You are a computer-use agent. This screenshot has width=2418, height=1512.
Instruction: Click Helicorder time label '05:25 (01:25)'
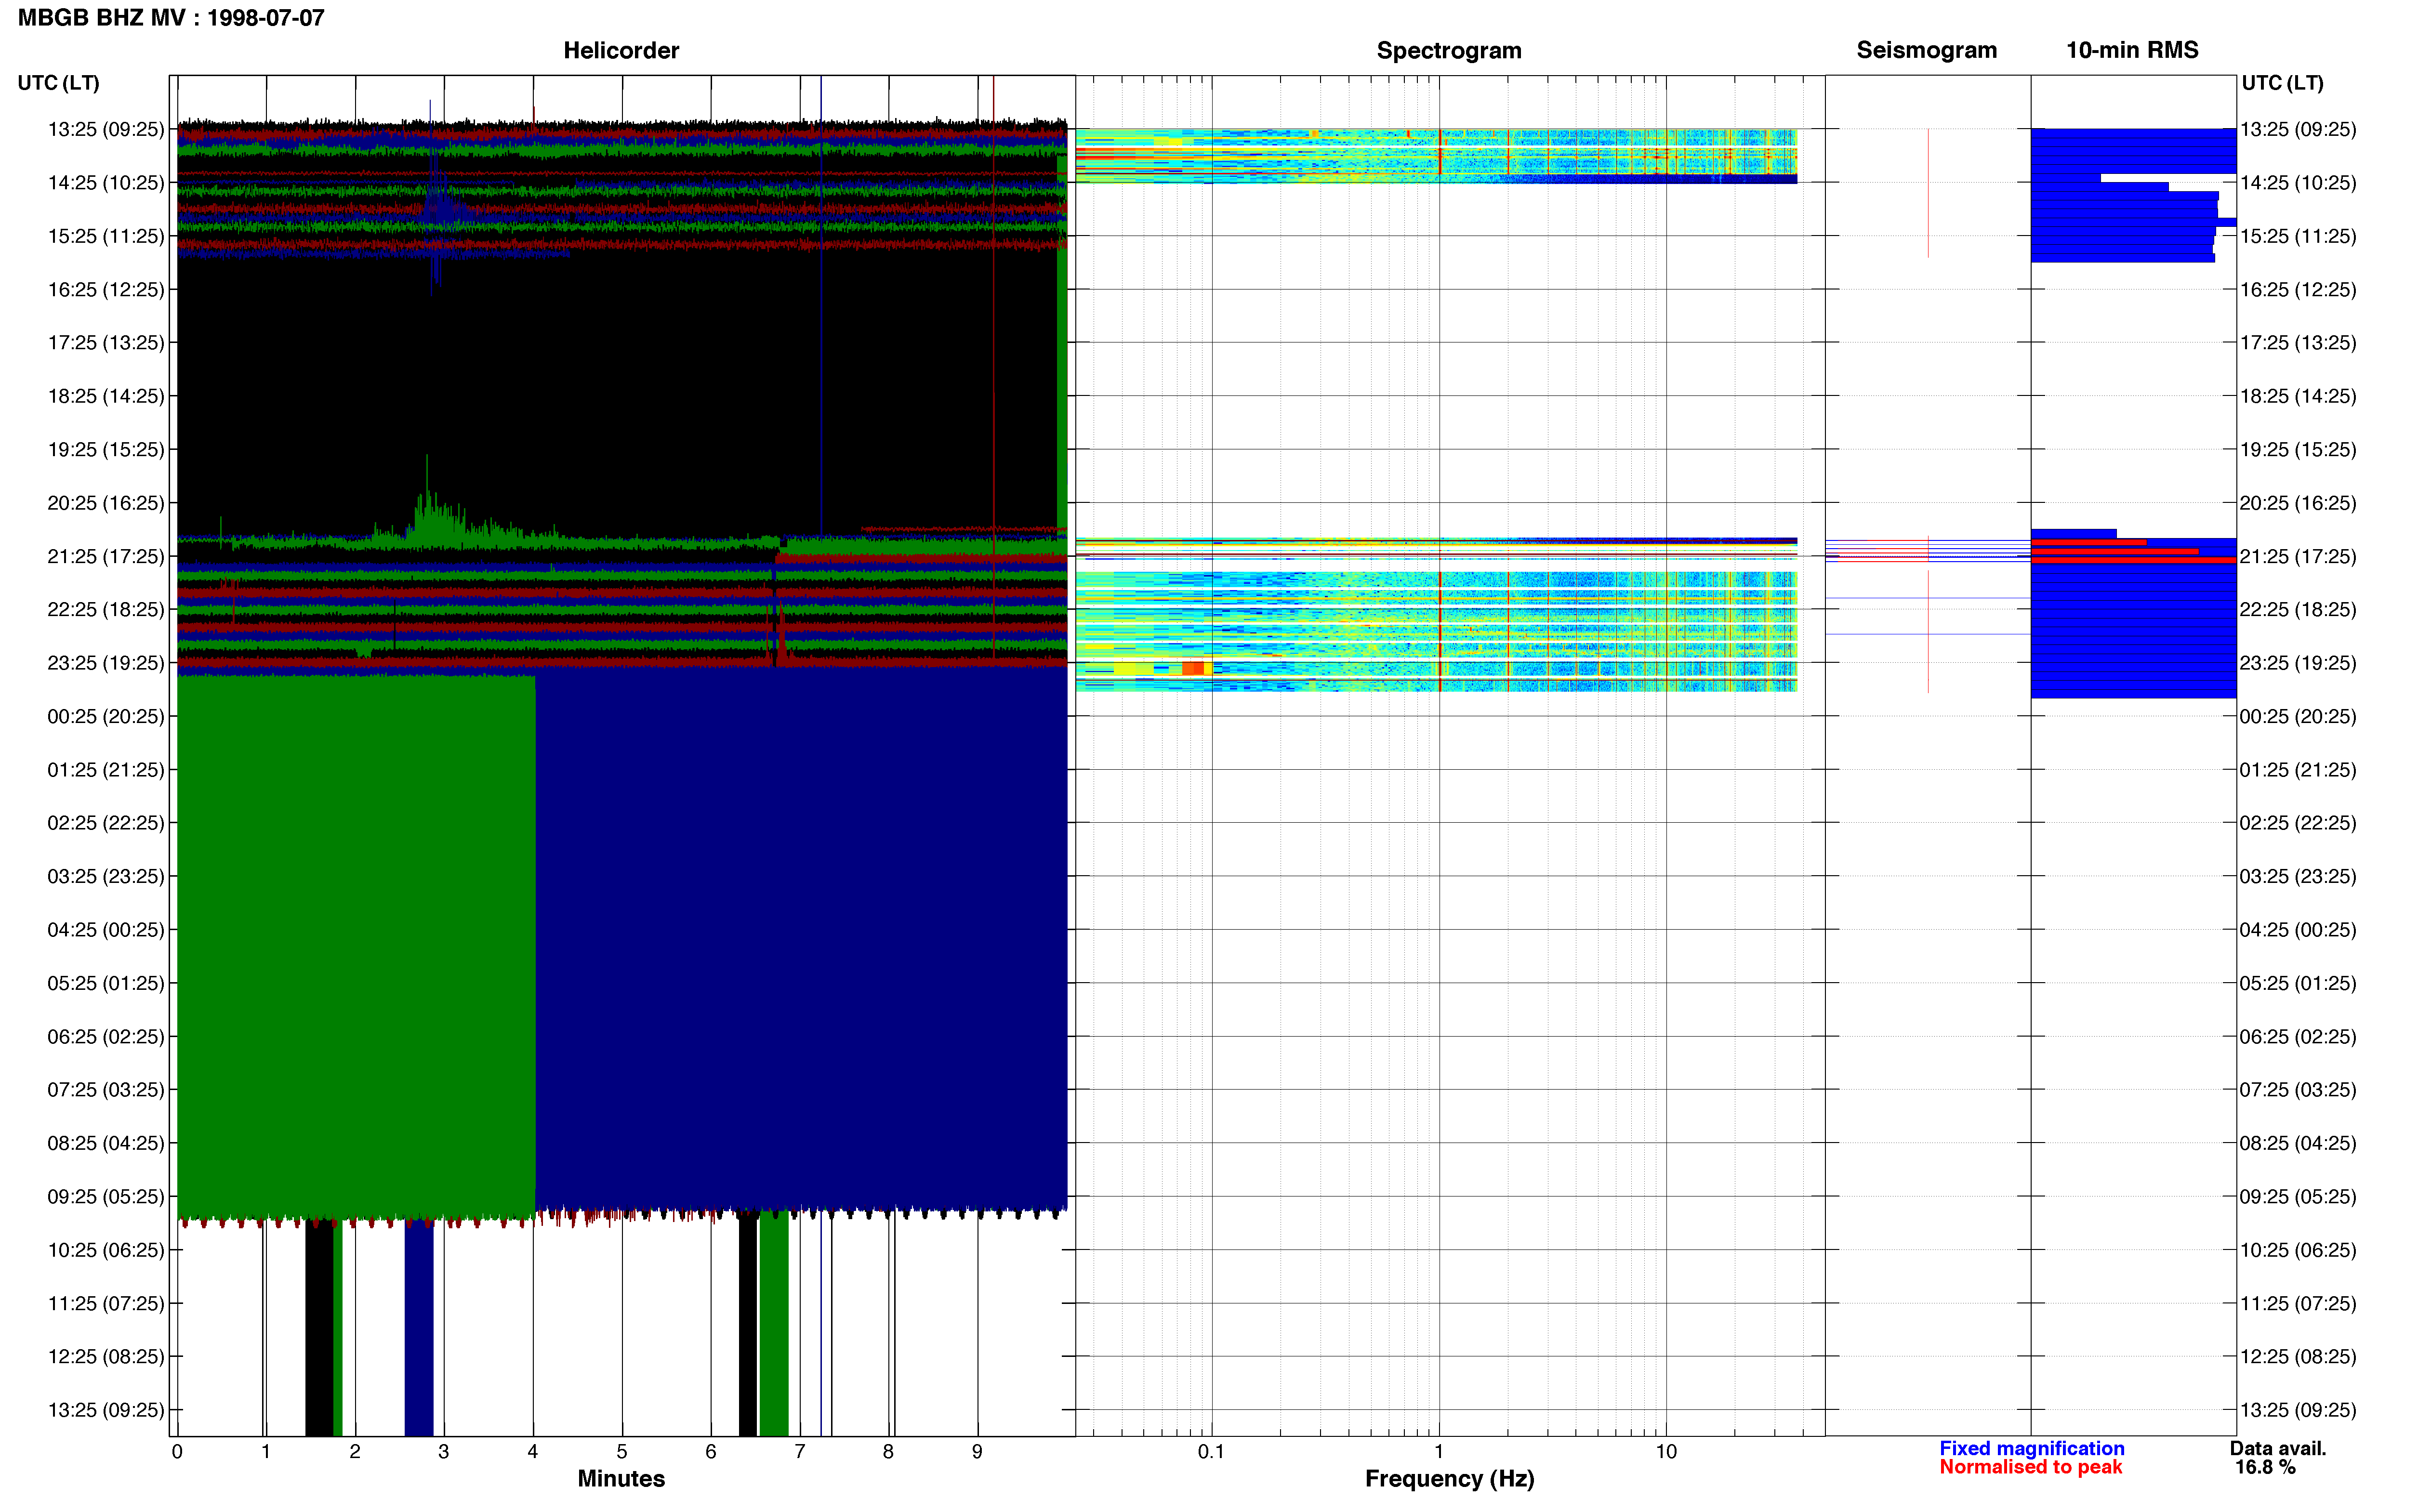[x=106, y=983]
